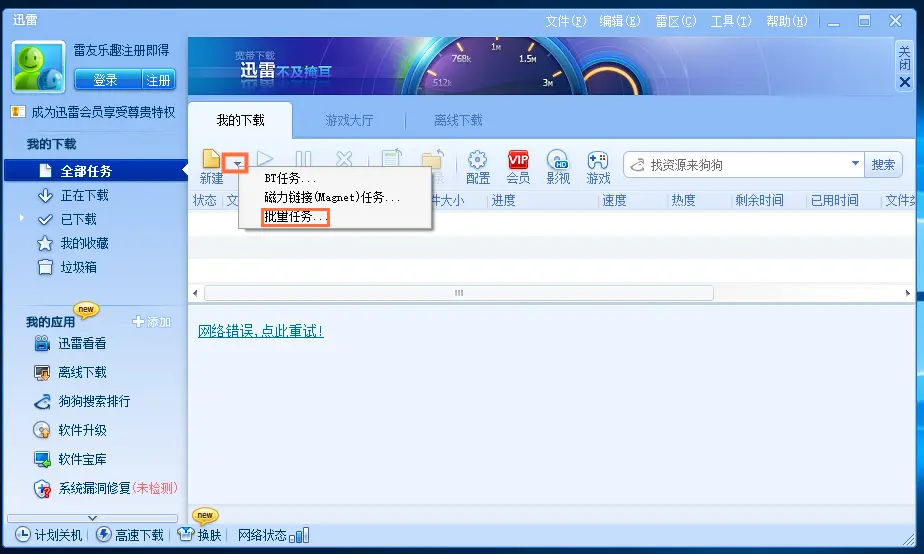The image size is (924, 554).
Task: Select 全部任务 in sidebar
Action: [95, 171]
